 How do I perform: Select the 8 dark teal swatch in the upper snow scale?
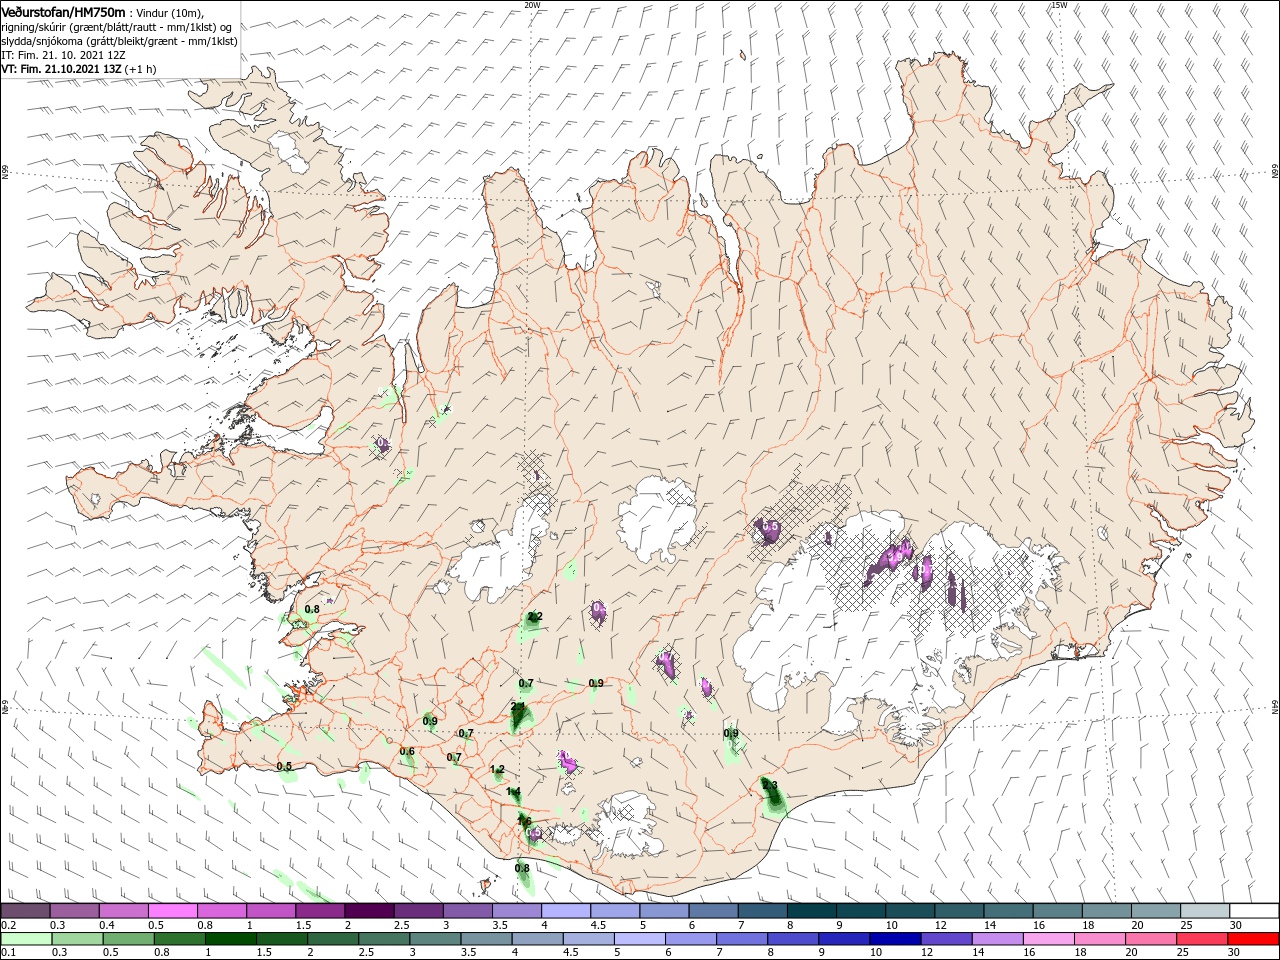812,910
